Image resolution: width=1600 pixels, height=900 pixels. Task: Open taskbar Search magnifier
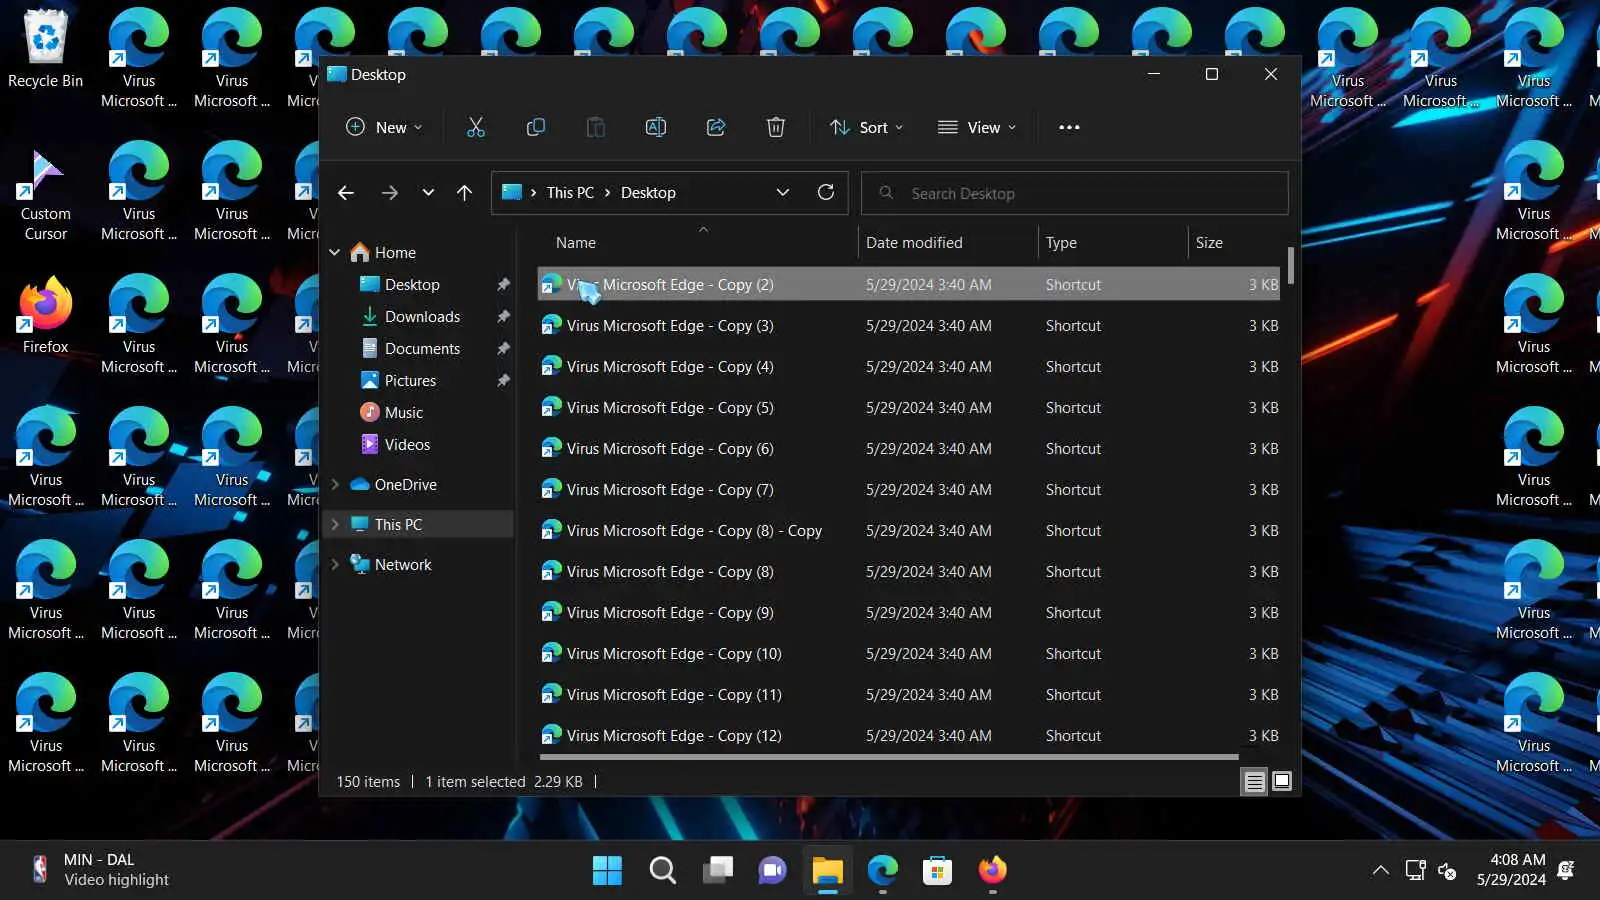662,870
